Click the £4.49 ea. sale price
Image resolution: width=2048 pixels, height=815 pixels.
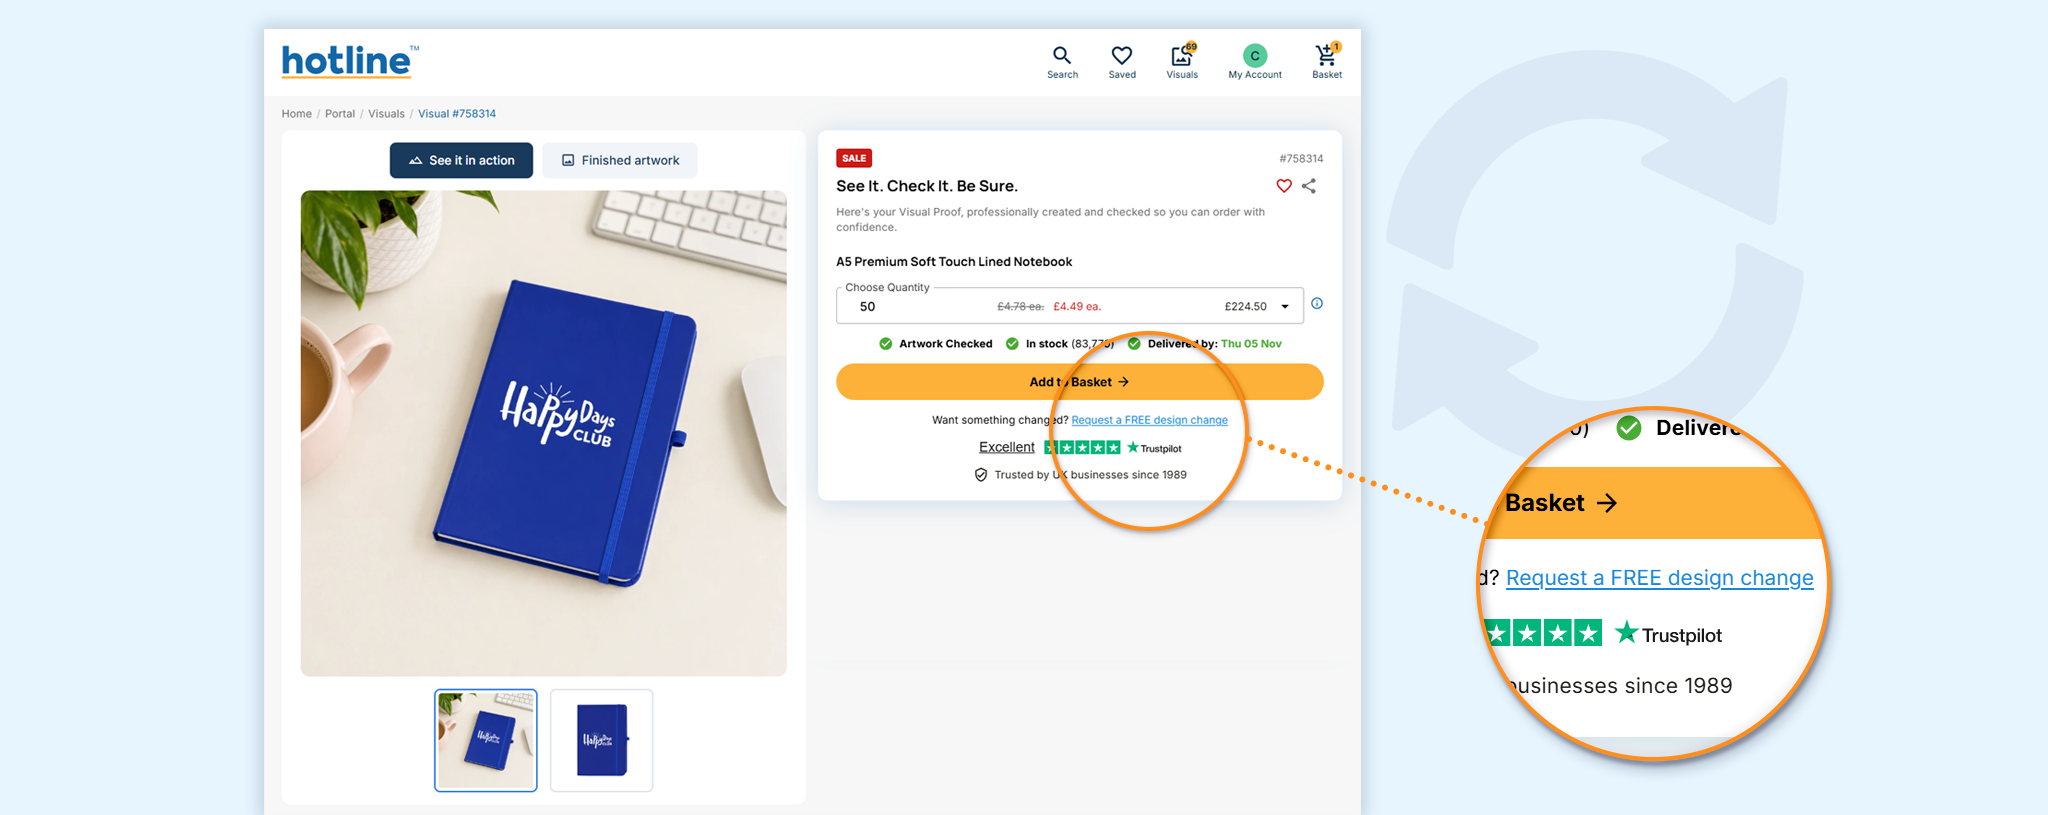tap(1077, 307)
